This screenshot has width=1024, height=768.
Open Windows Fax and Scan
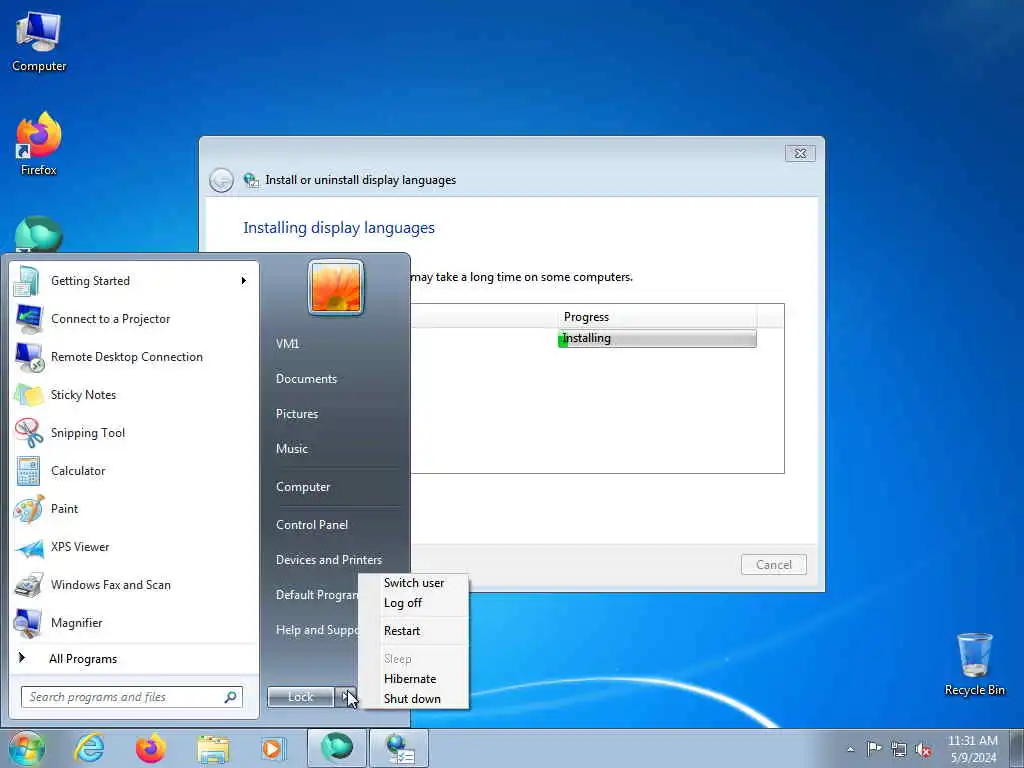coord(135,584)
